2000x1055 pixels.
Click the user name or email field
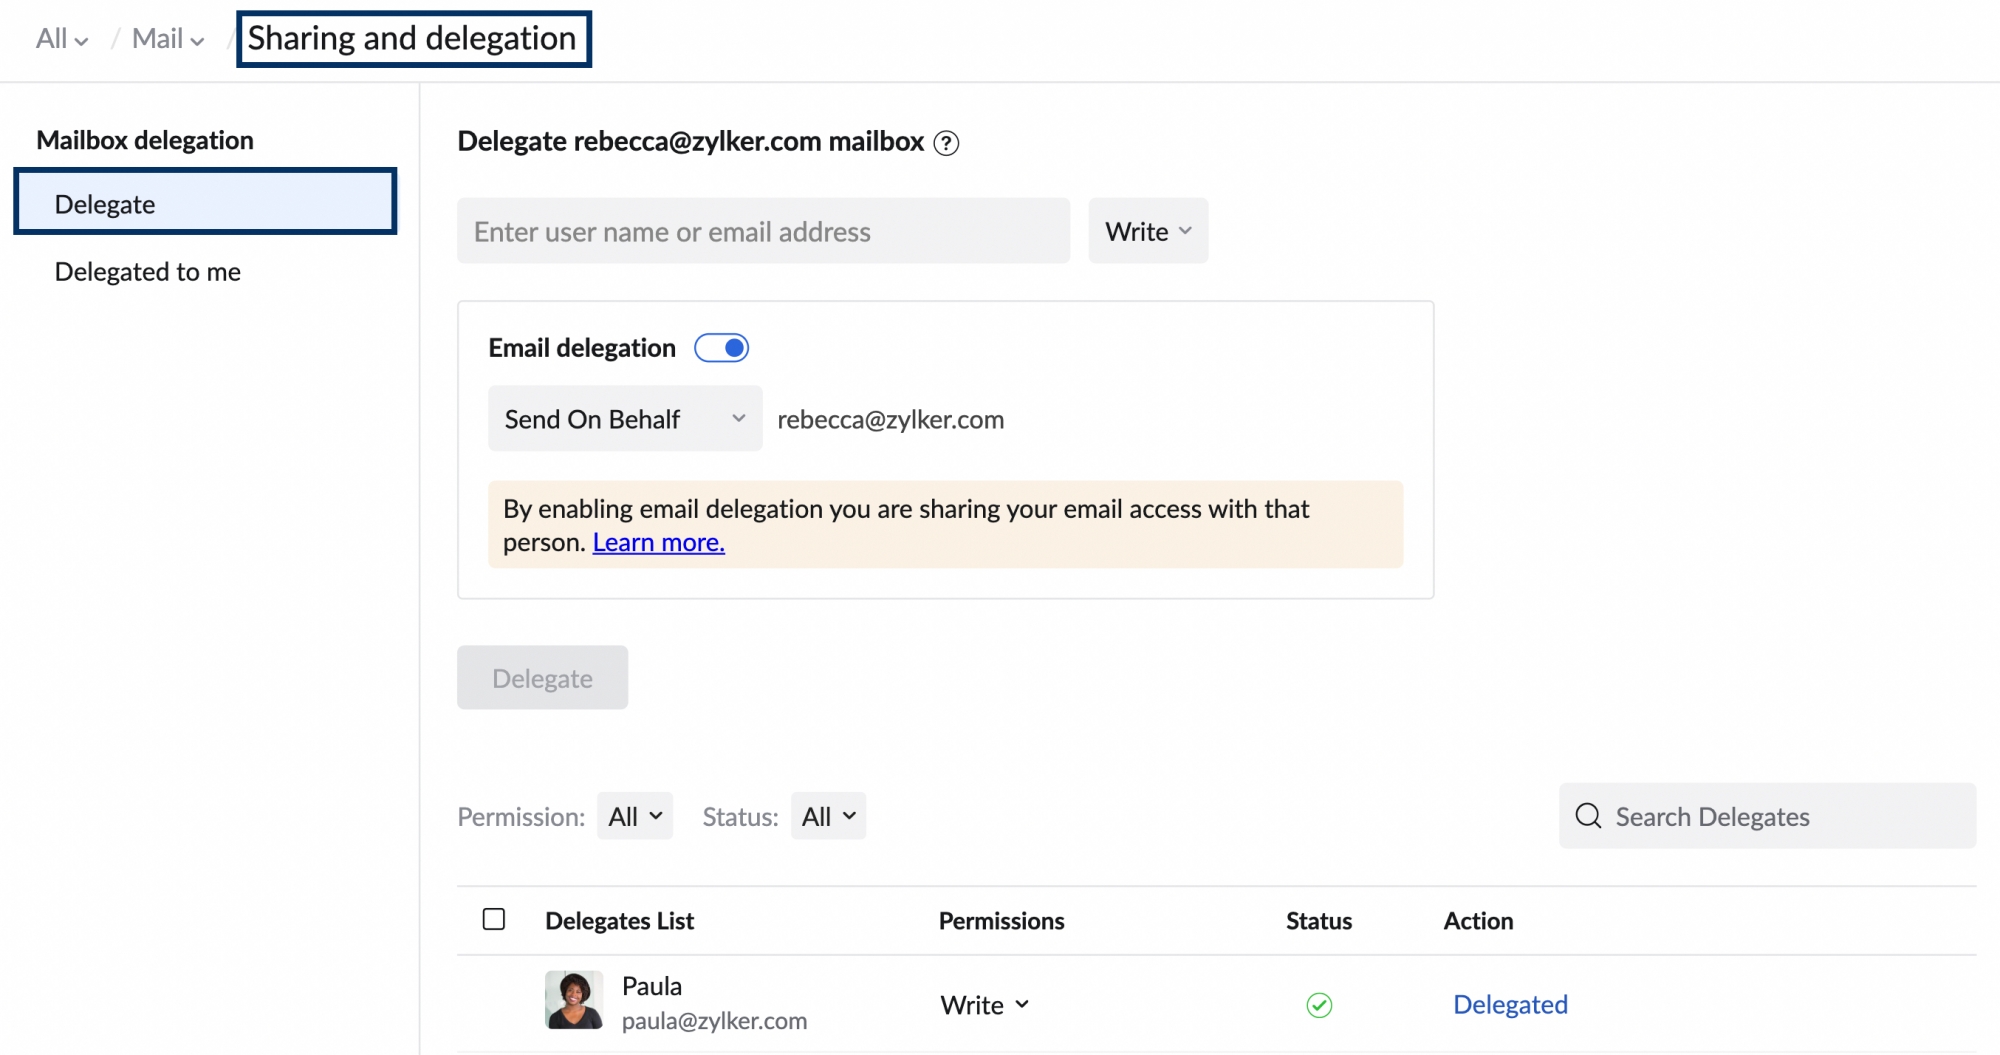coord(763,231)
